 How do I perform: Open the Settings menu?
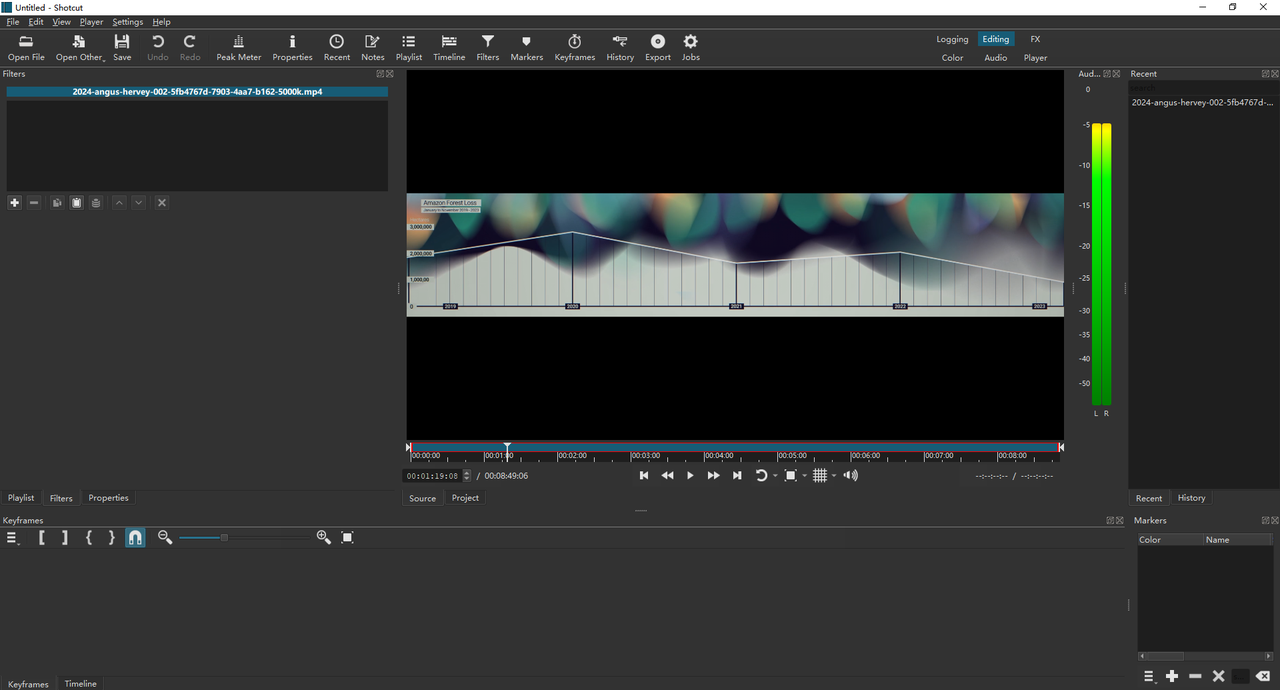tap(127, 22)
